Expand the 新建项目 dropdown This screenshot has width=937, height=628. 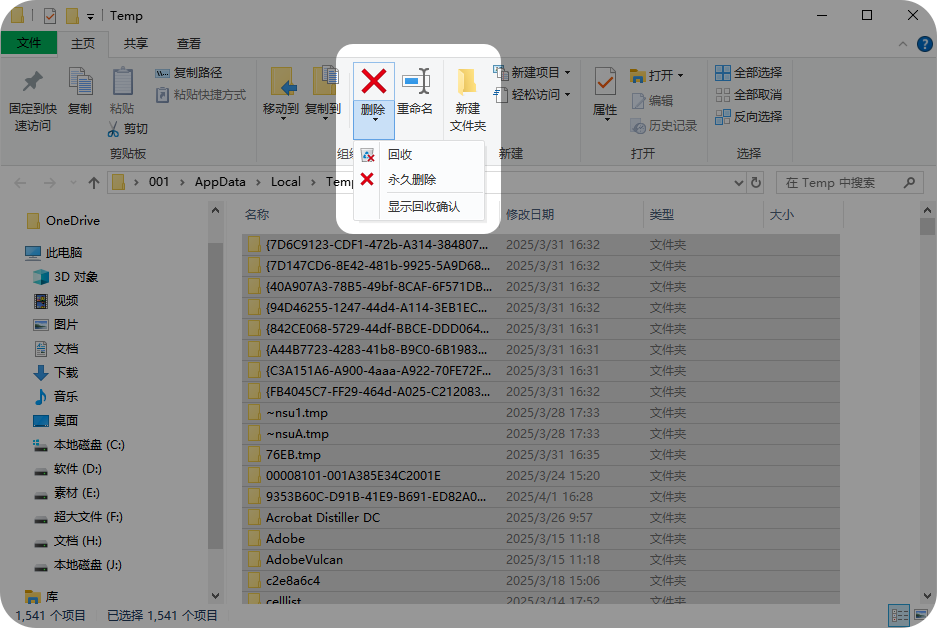point(567,72)
